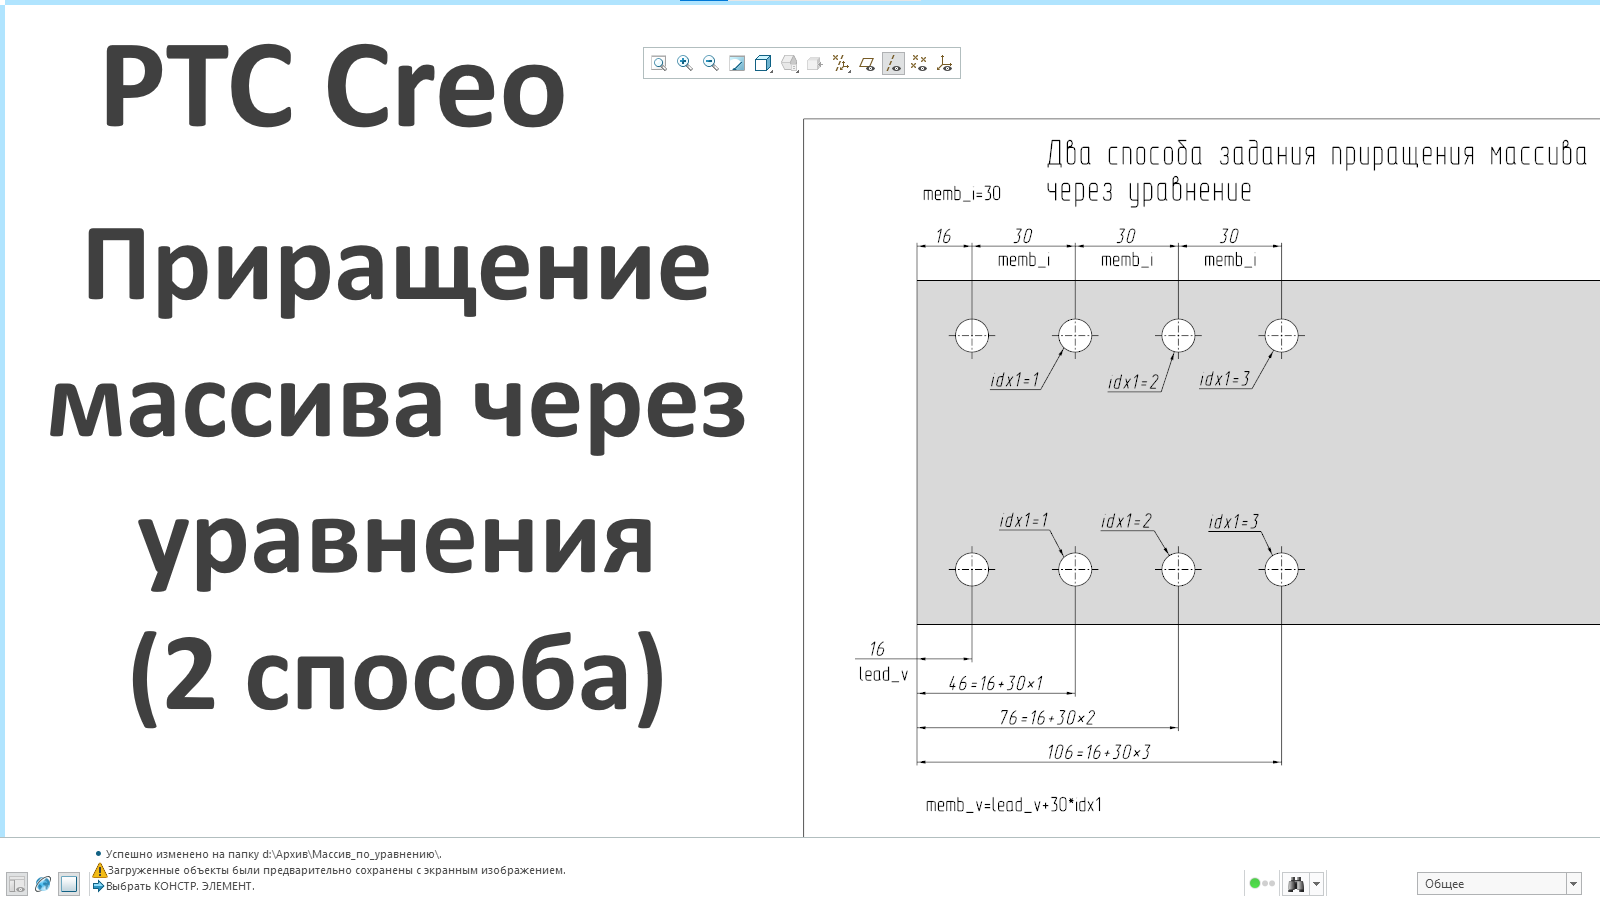Screen dimensions: 1600x900
Task: Click the Repaint screen icon
Action: click(737, 63)
